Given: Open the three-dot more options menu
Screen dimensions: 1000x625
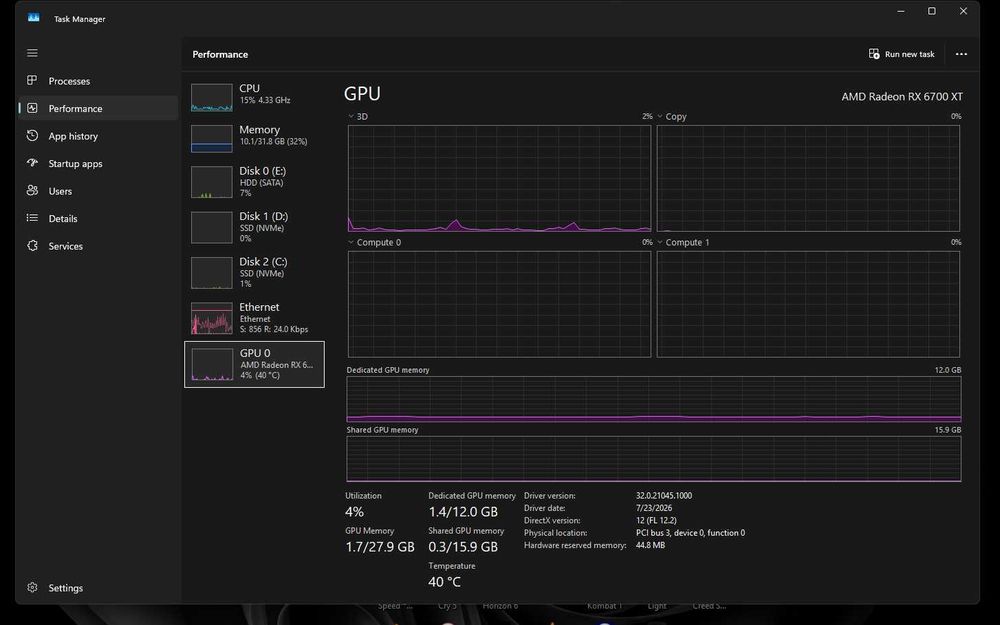Looking at the screenshot, I should pyautogui.click(x=961, y=54).
